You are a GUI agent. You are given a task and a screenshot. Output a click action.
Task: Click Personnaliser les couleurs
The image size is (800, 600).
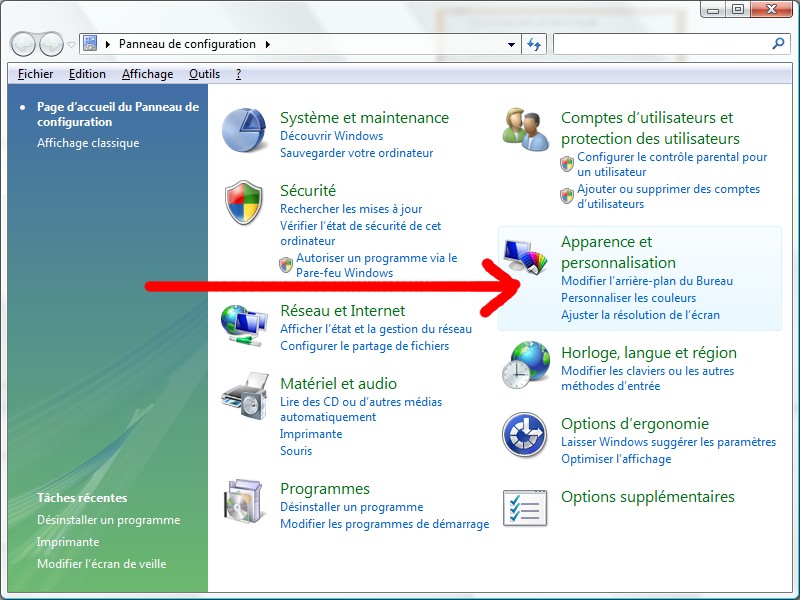(x=629, y=298)
